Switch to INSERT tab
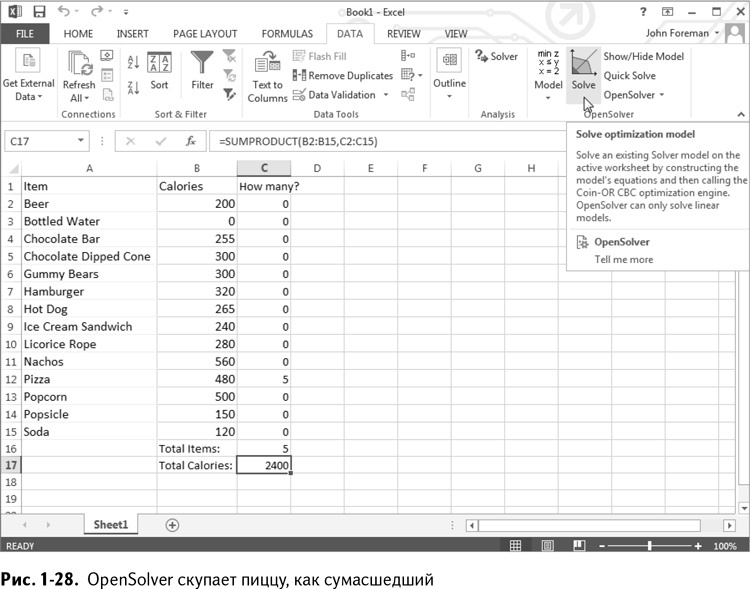The width and height of the screenshot is (750, 589). click(x=132, y=33)
